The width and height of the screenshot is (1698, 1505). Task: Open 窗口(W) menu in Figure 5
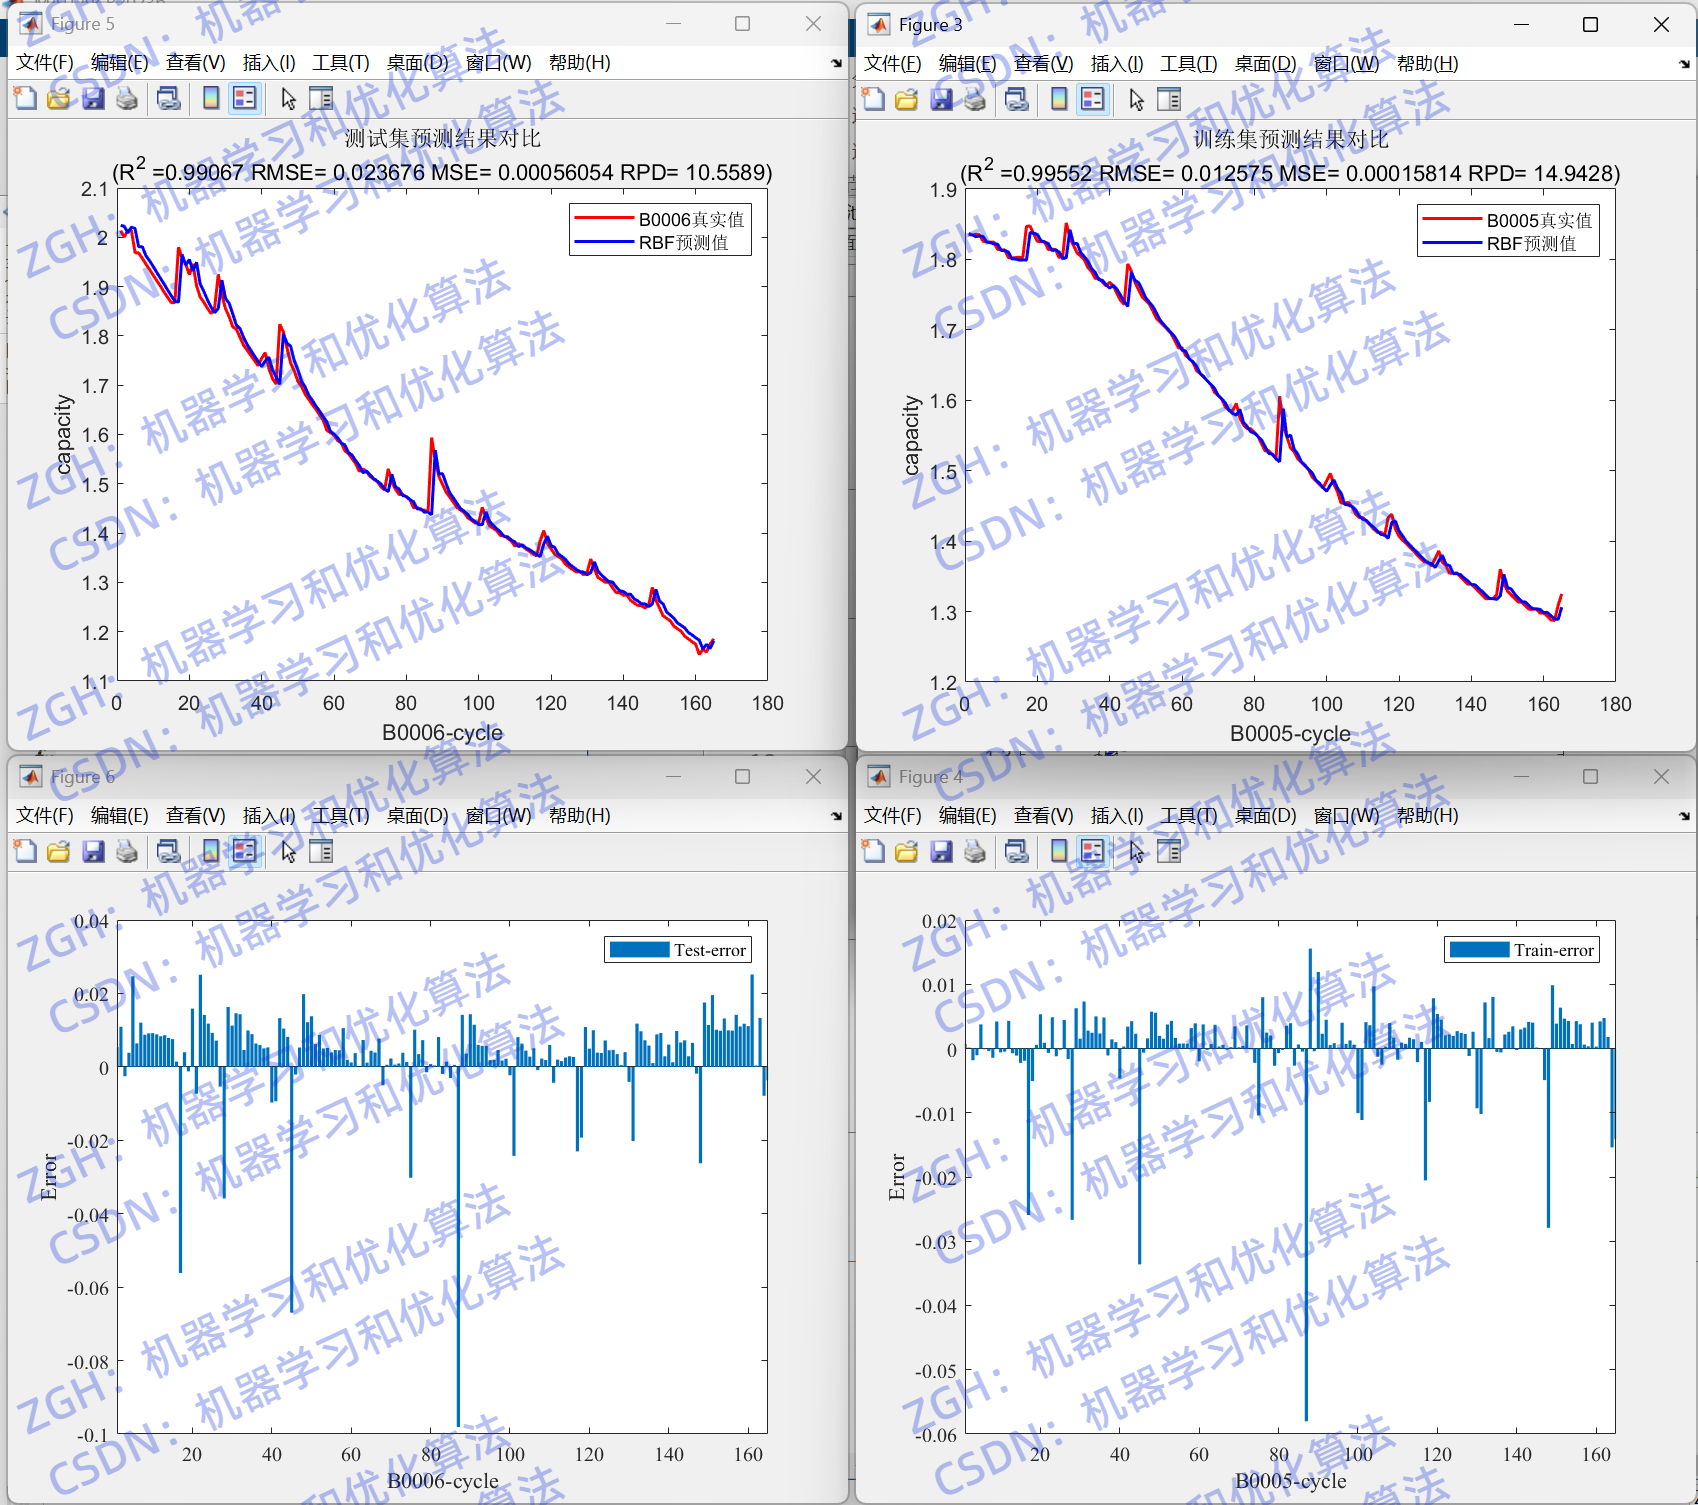(498, 63)
